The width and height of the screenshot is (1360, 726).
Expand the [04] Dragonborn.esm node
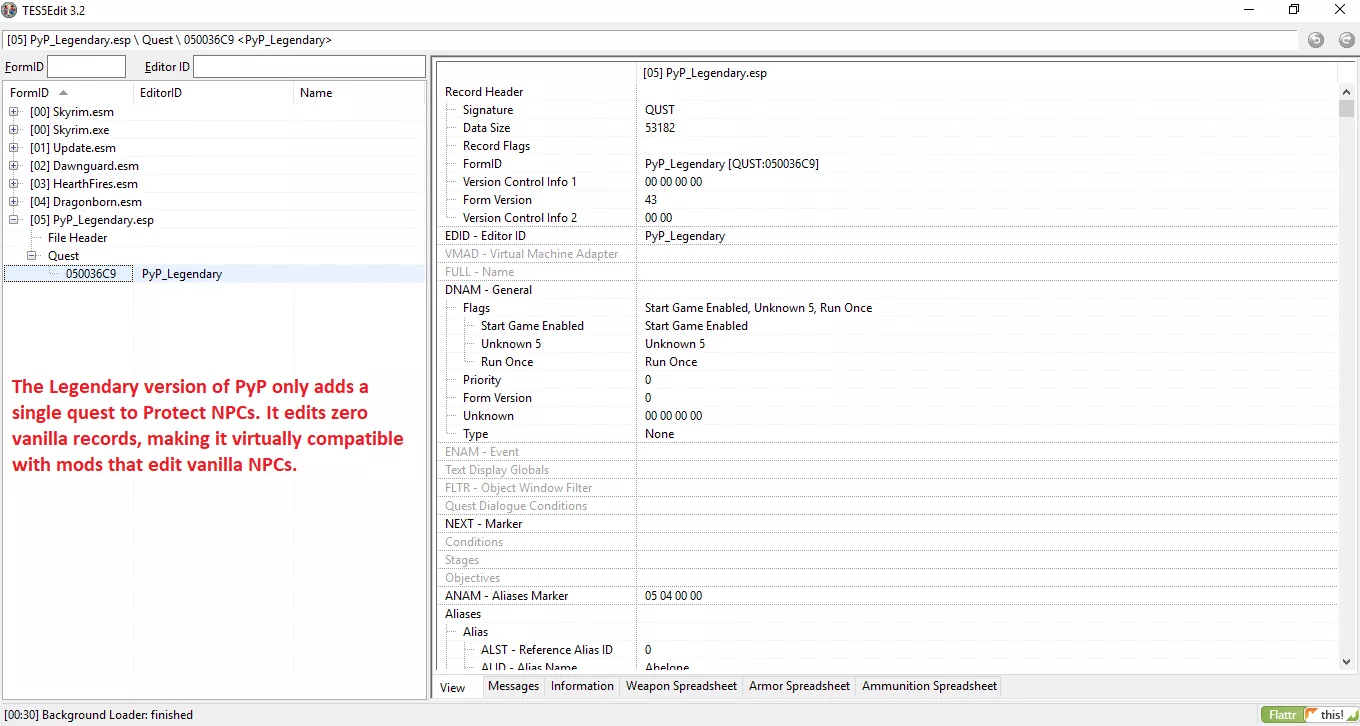click(x=14, y=202)
